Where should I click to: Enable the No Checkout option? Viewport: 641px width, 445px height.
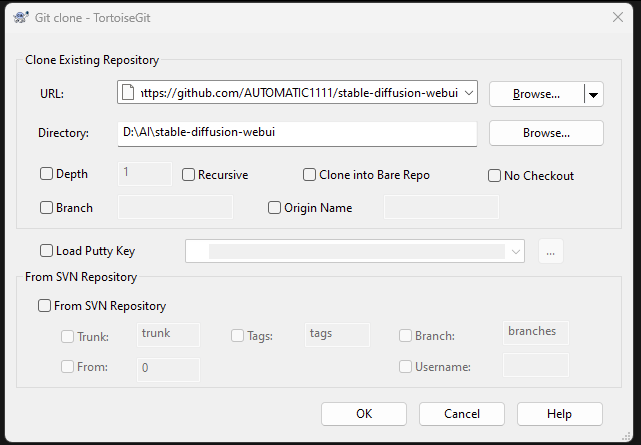coord(494,176)
